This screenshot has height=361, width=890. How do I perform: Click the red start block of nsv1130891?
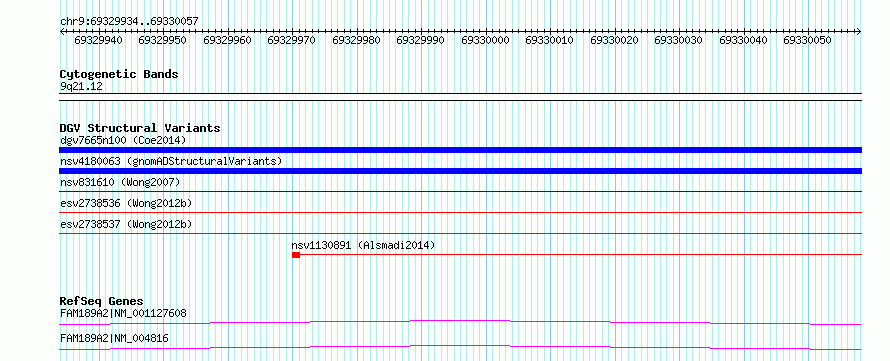coord(296,255)
